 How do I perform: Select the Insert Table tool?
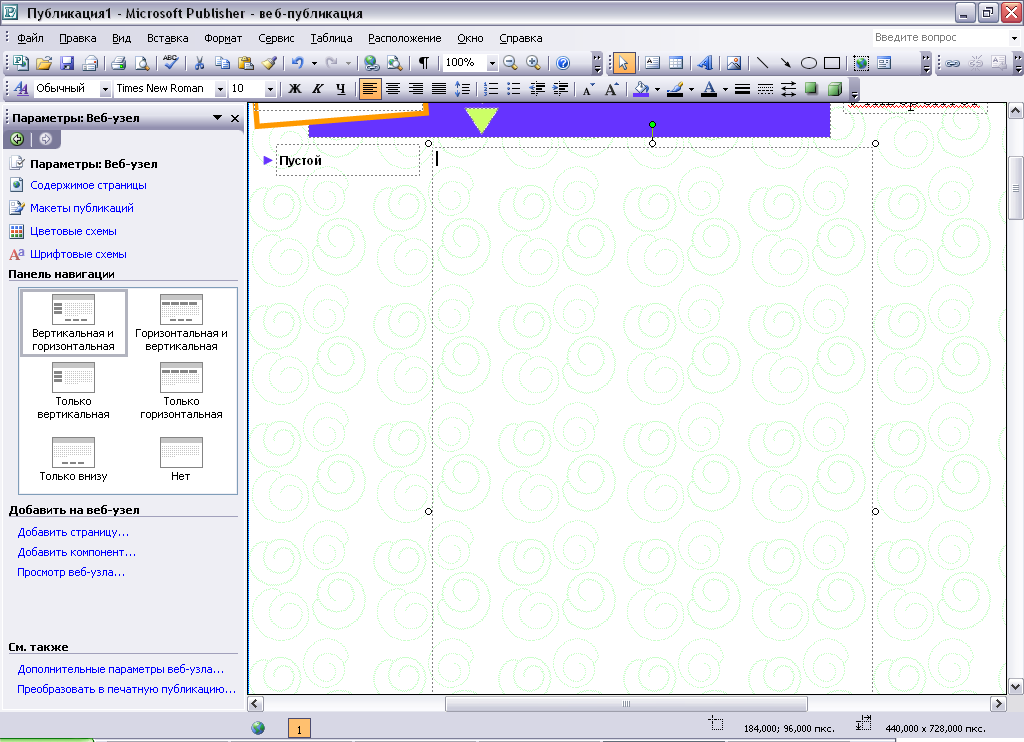(676, 63)
